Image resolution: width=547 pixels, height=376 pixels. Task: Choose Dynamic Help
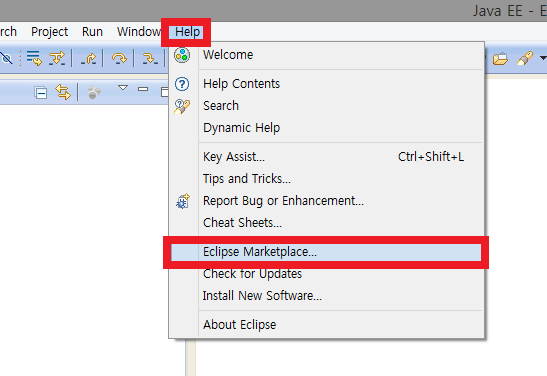tap(327, 128)
